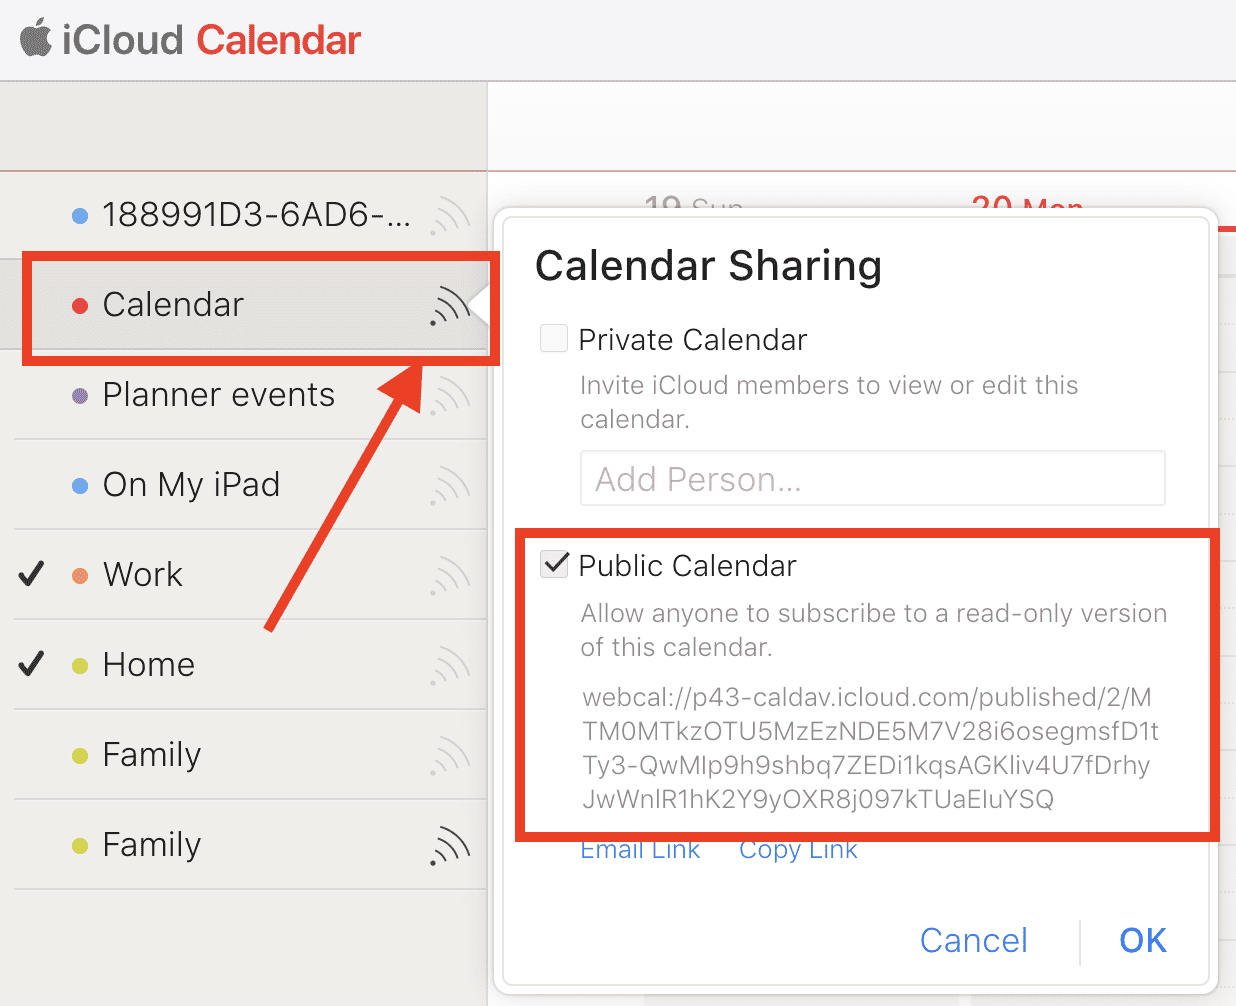Click the Email Link option
The width and height of the screenshot is (1236, 1006).
click(640, 850)
